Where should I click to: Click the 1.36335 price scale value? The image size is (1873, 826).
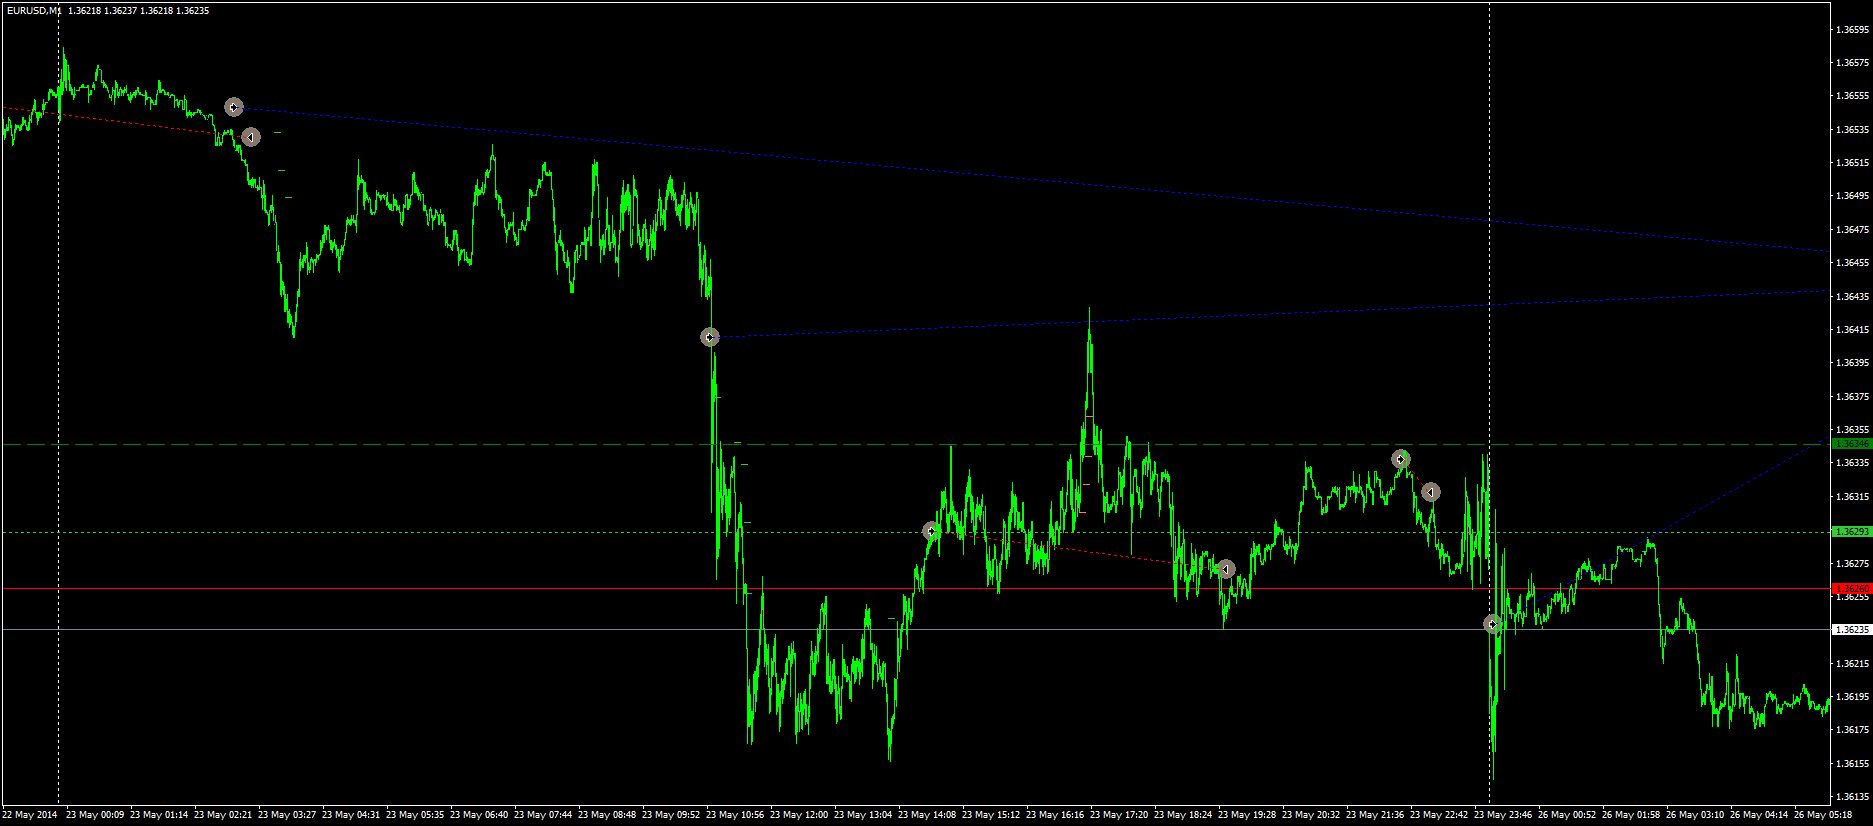click(x=1852, y=463)
